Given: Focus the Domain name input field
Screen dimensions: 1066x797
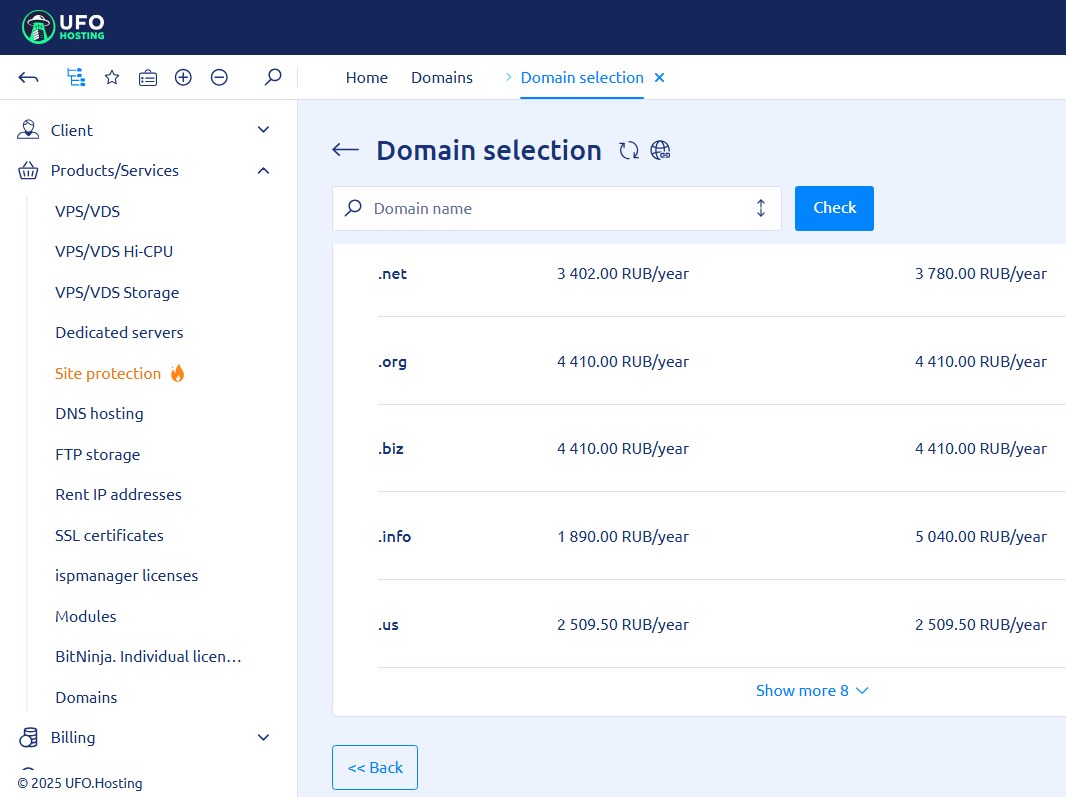Looking at the screenshot, I should pyautogui.click(x=555, y=208).
